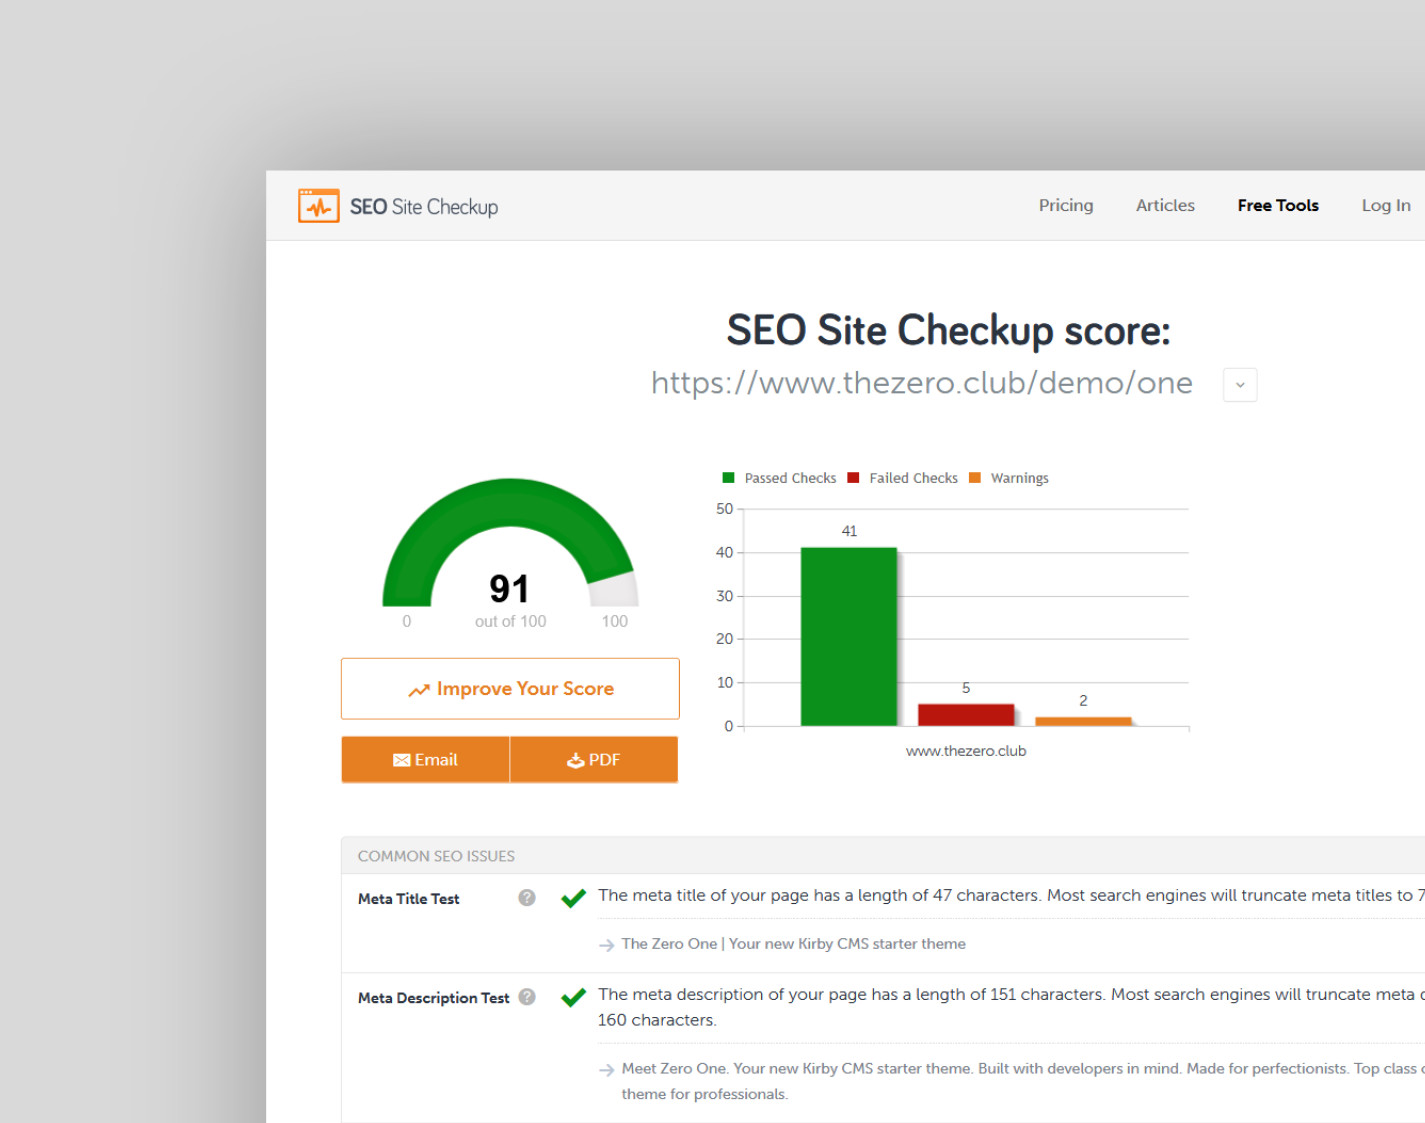Click the score gauge showing 91
The image size is (1425, 1123).
(x=510, y=550)
